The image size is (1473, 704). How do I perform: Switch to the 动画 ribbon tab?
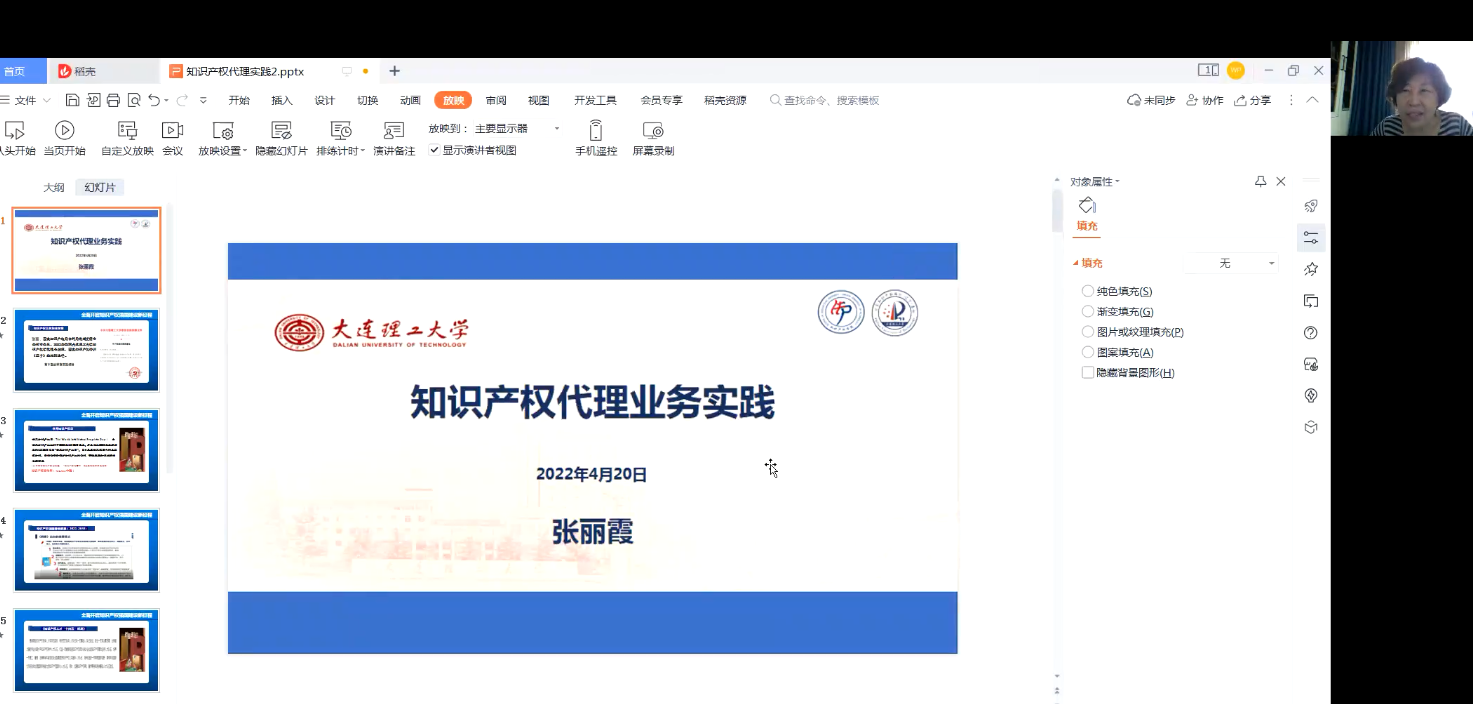(410, 100)
